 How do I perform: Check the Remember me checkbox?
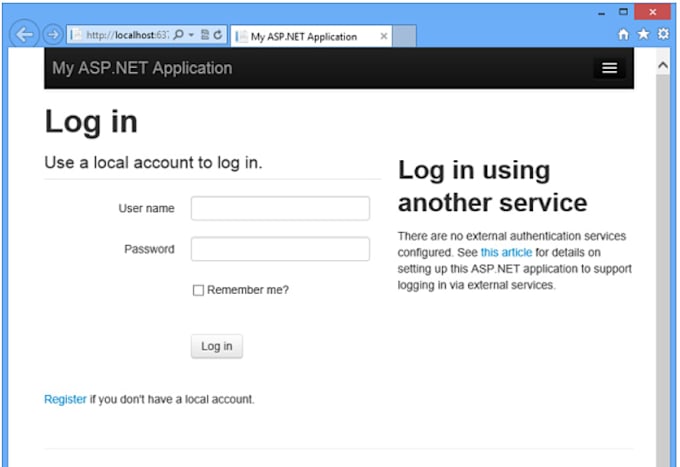(x=198, y=290)
